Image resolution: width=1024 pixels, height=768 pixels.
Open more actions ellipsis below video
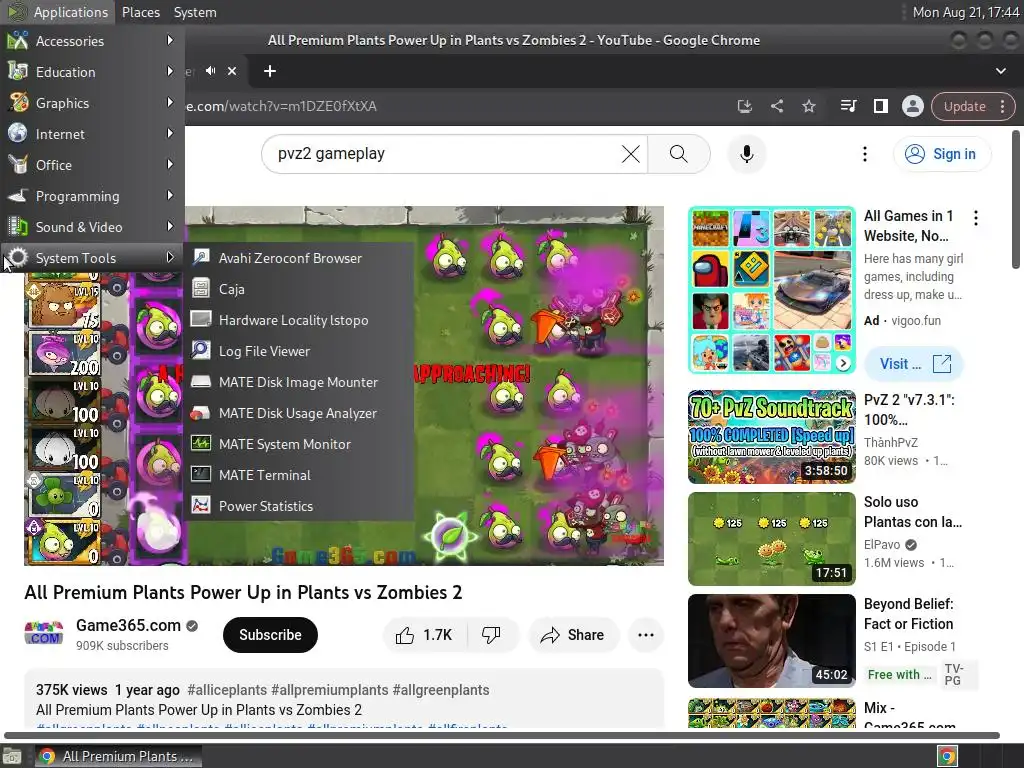point(645,635)
